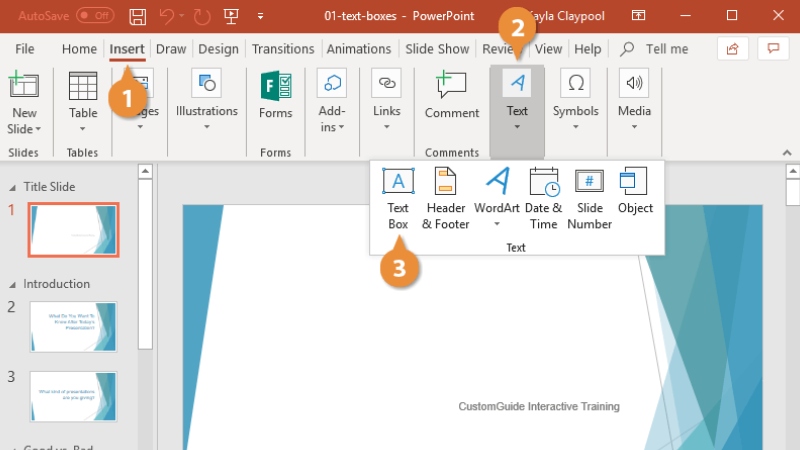Expand the Links dropdown arrow
Image resolution: width=800 pixels, height=450 pixels.
point(387,127)
